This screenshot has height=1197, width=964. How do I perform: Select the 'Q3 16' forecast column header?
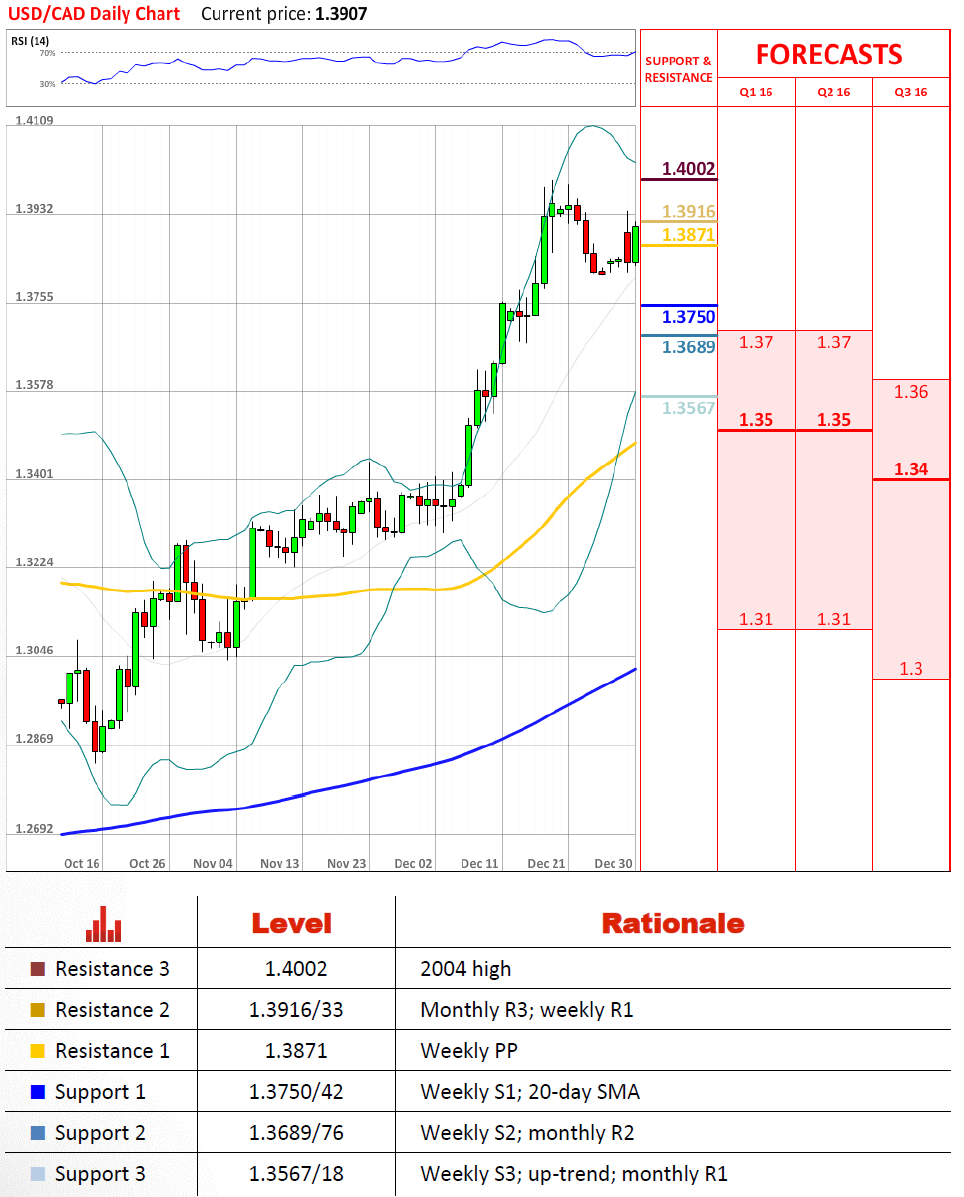tap(911, 92)
